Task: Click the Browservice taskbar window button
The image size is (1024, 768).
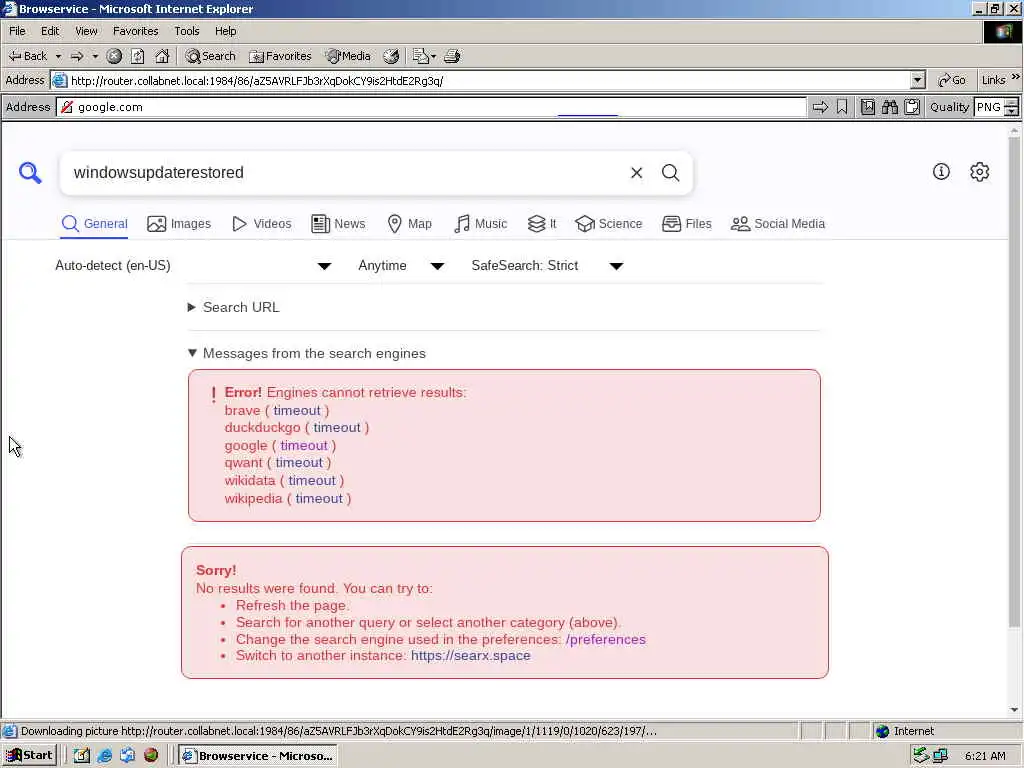Action: [259, 756]
